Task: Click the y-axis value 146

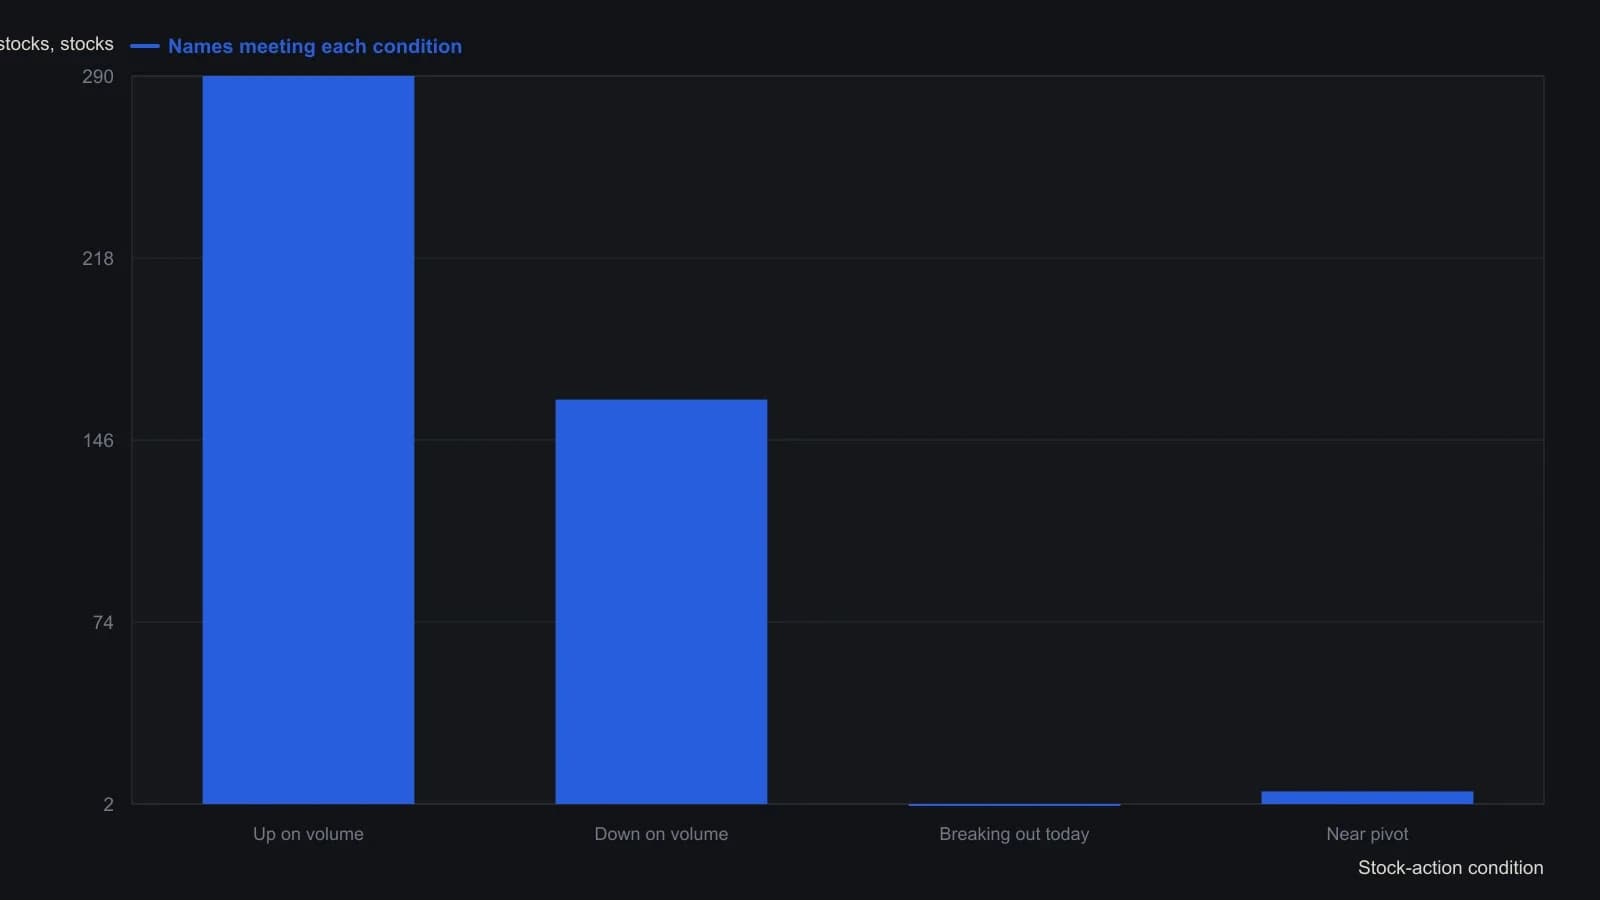Action: click(98, 441)
